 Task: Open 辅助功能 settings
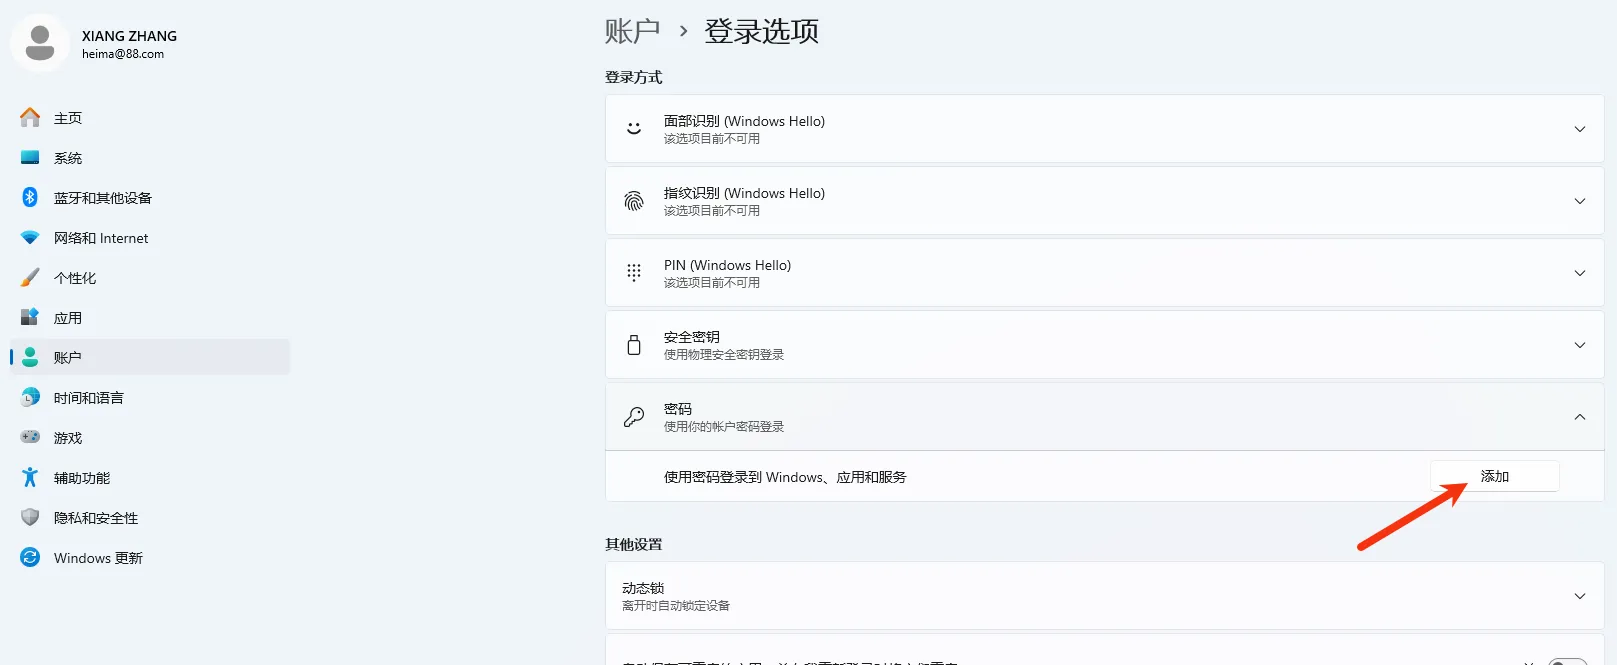pyautogui.click(x=150, y=478)
